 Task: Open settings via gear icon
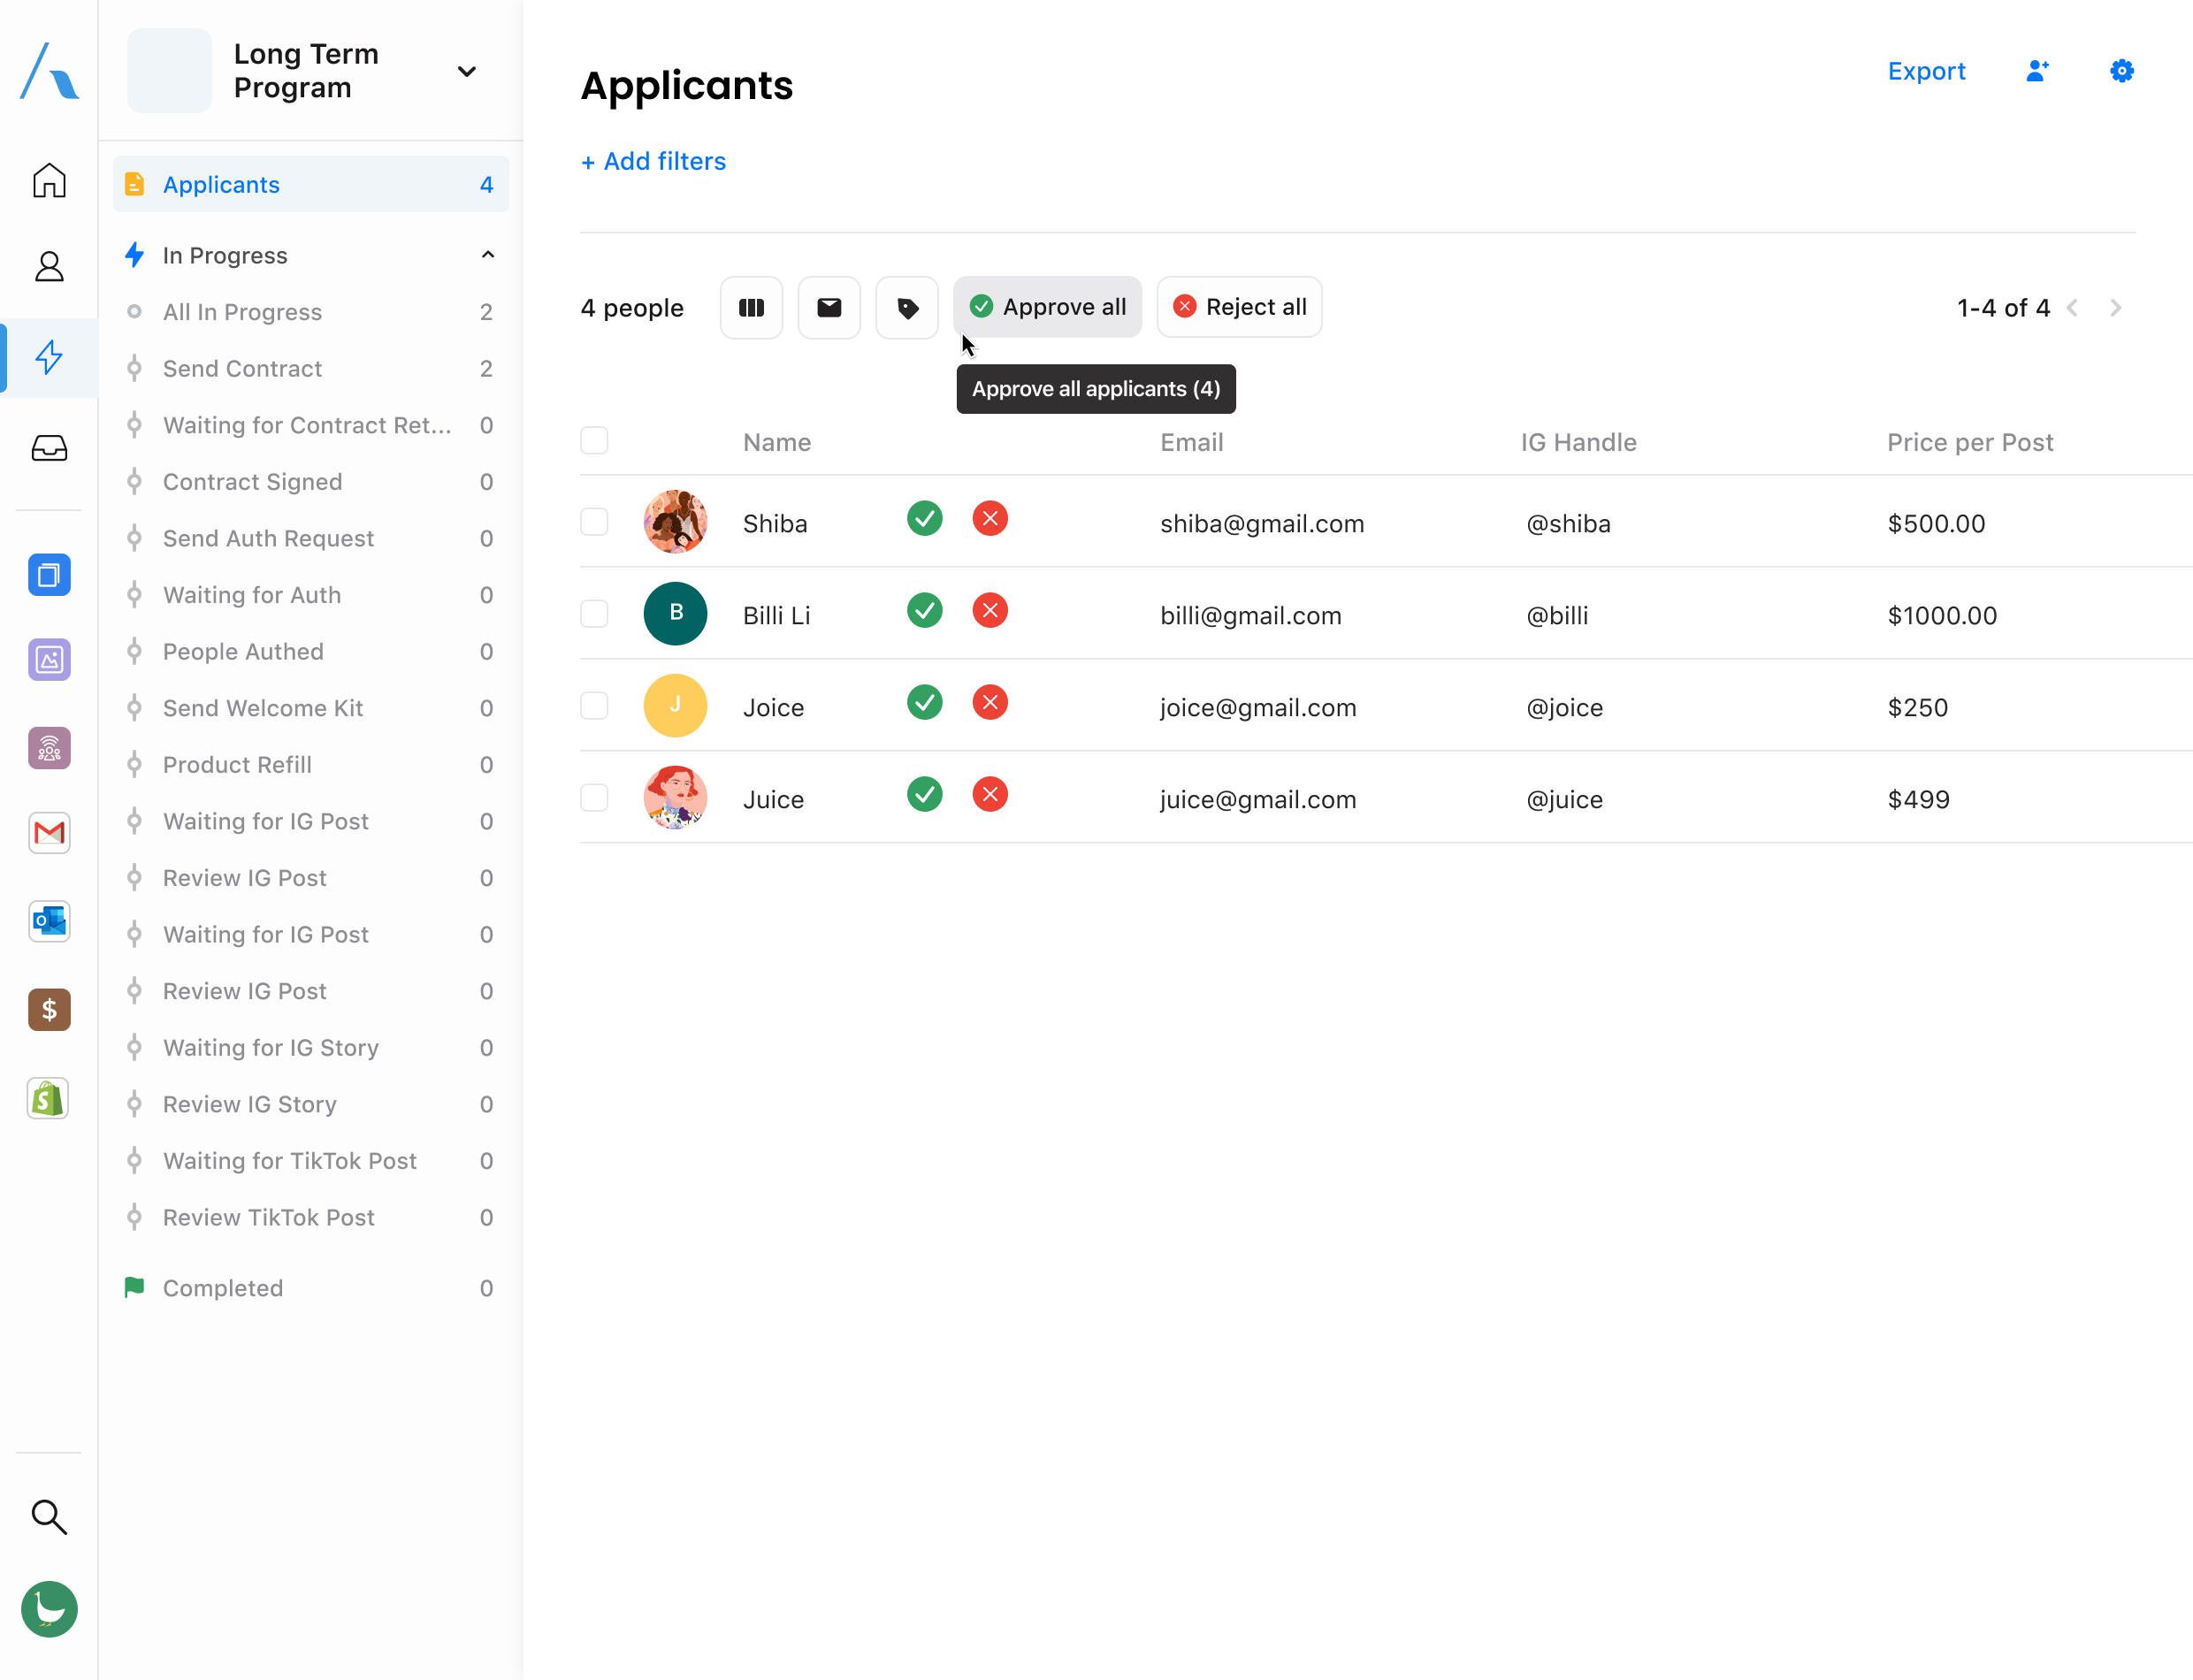tap(2121, 71)
